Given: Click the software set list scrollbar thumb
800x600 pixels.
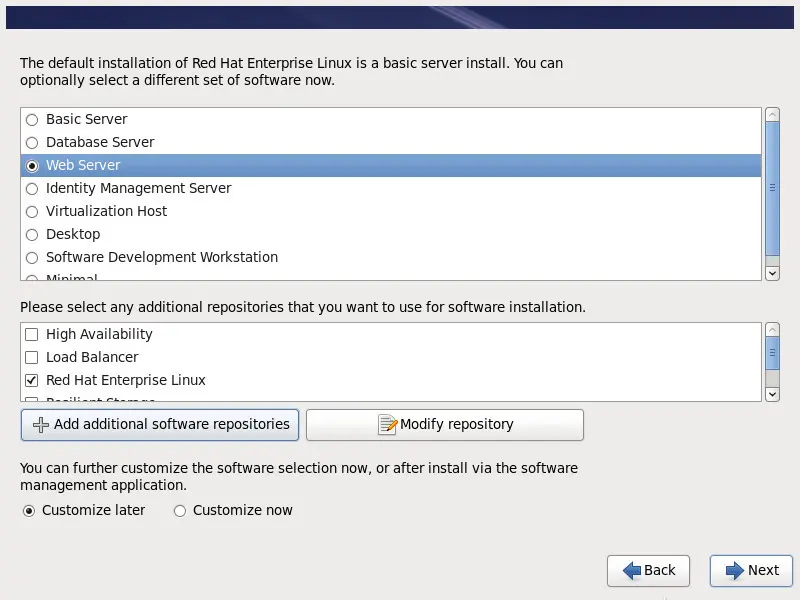Looking at the screenshot, I should click(x=772, y=188).
